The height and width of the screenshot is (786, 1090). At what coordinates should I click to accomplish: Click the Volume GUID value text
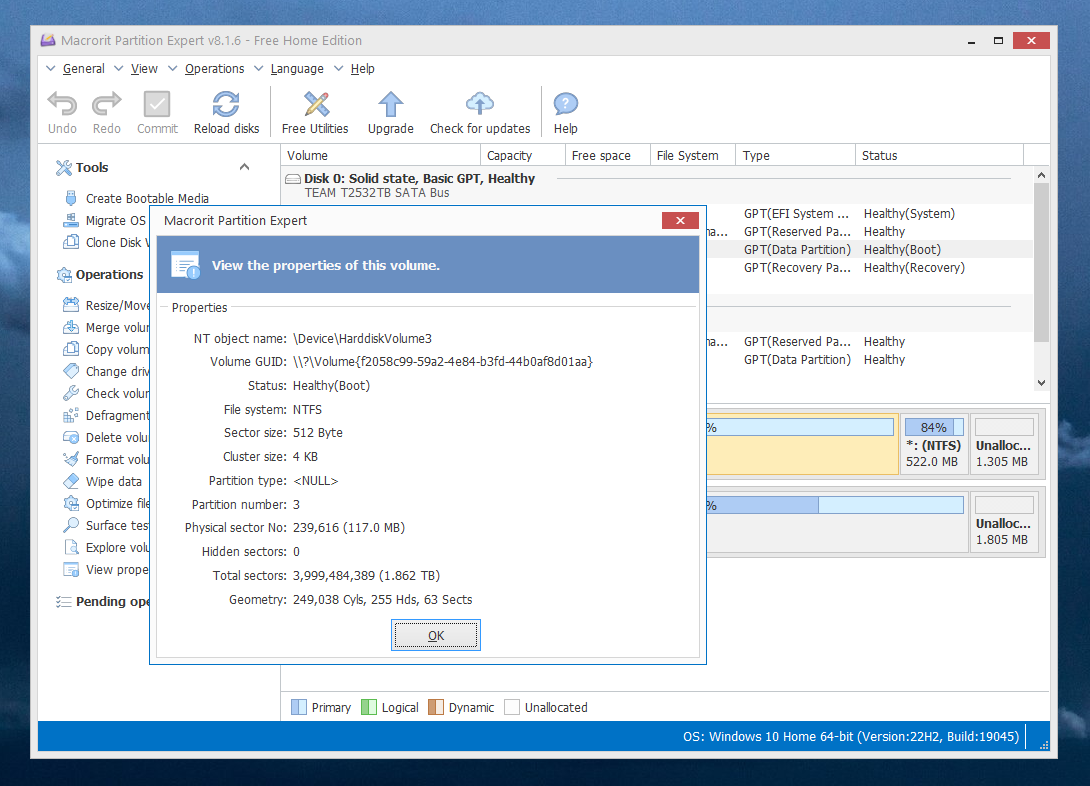pos(443,361)
